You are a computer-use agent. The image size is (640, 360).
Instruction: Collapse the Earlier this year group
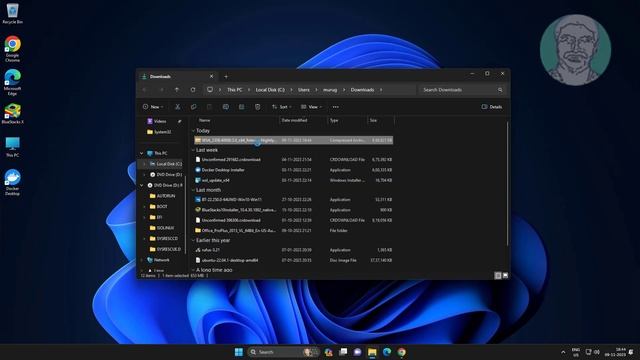point(193,240)
